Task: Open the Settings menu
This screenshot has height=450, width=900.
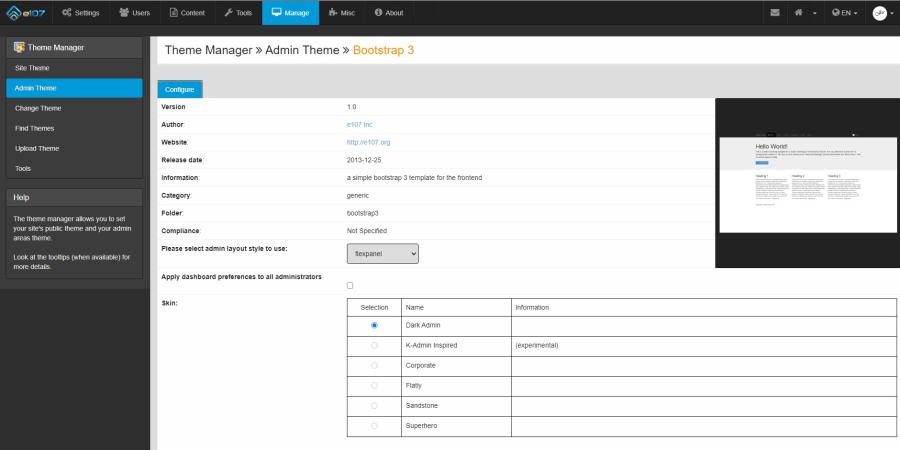Action: (x=80, y=13)
